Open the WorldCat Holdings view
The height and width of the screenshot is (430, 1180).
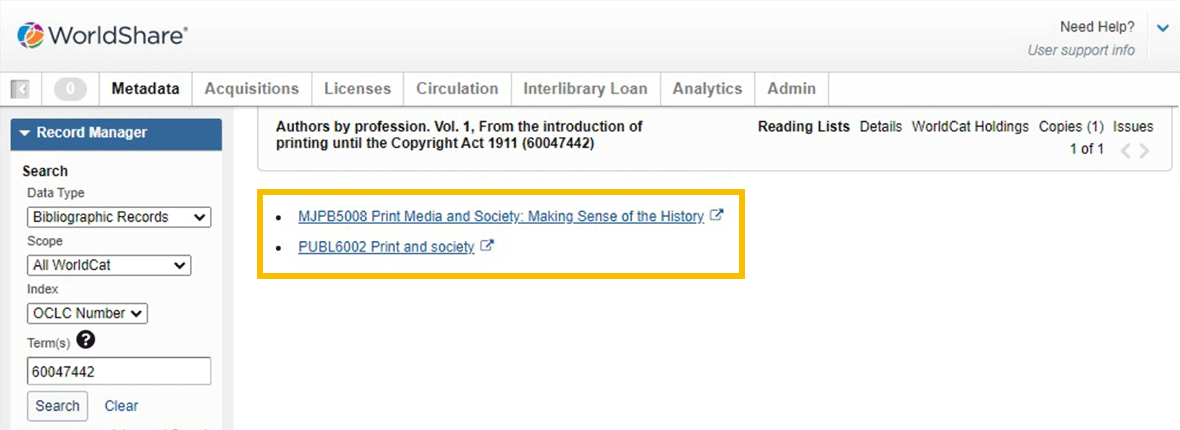click(x=970, y=127)
